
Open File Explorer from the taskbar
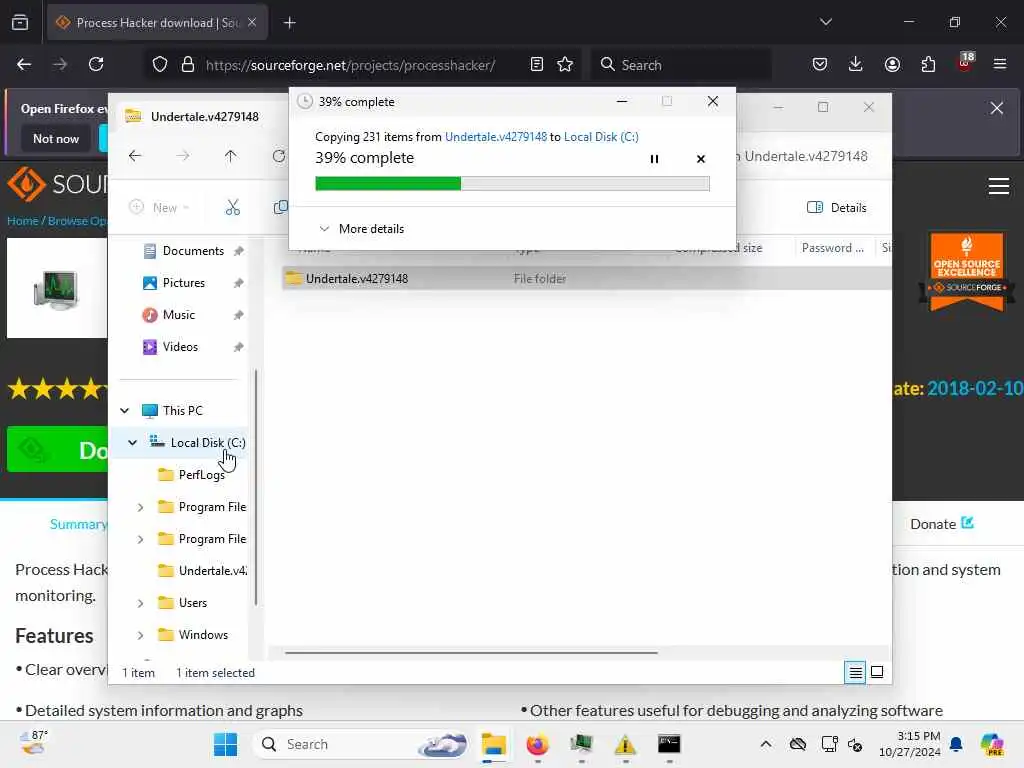click(x=494, y=744)
